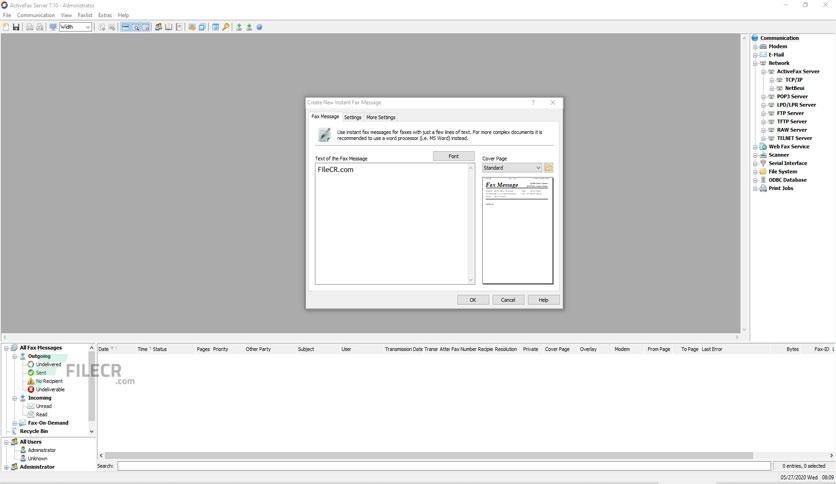Collapse the All Fax Messages tree node
This screenshot has height=484, width=836.
6,348
